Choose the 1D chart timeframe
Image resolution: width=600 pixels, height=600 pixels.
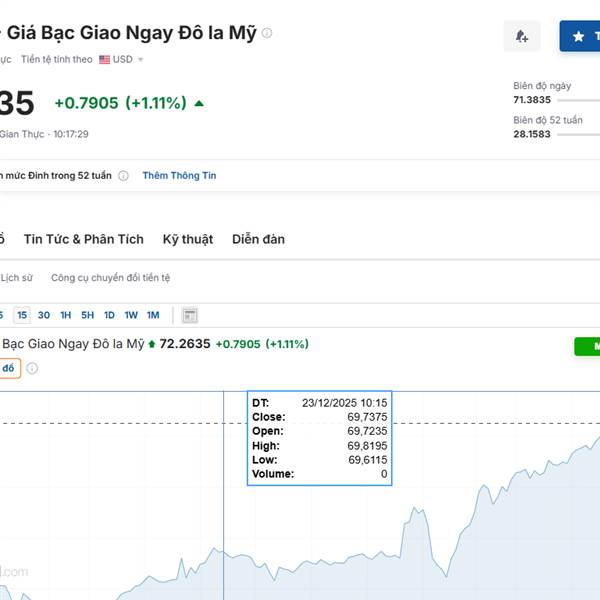(110, 315)
